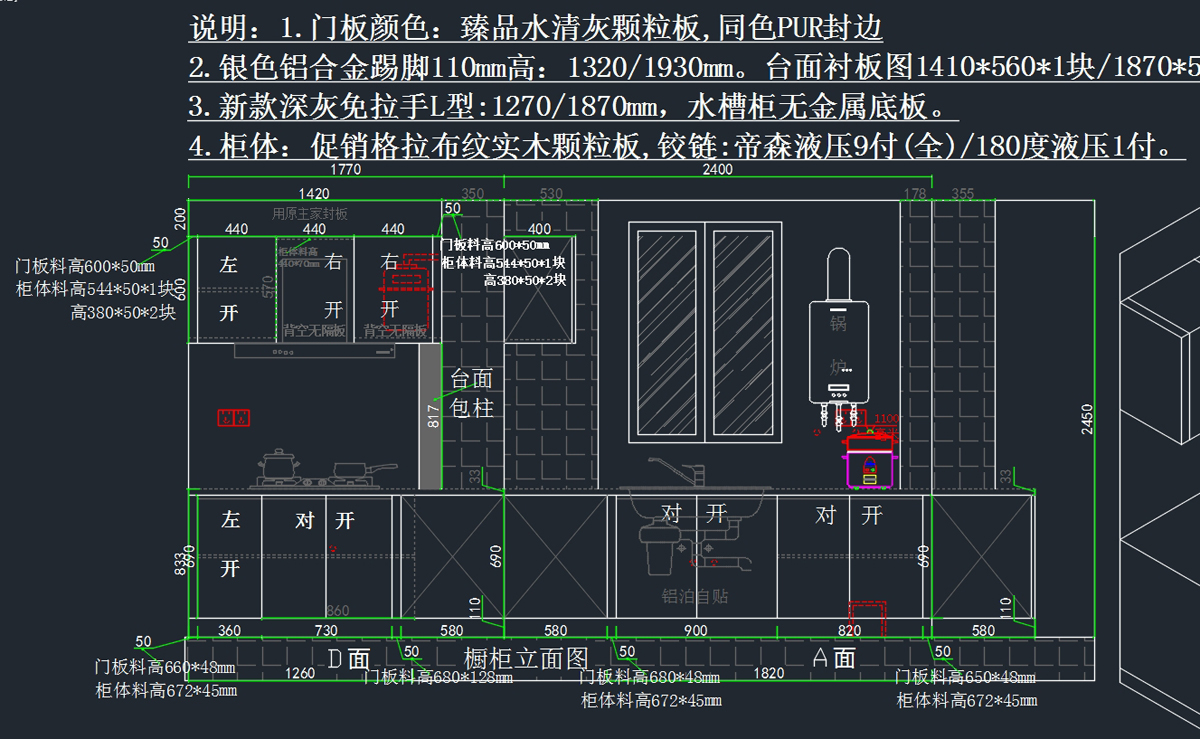Click the double-pane window in the elevation
Image resolution: width=1200 pixels, height=739 pixels.
704,331
